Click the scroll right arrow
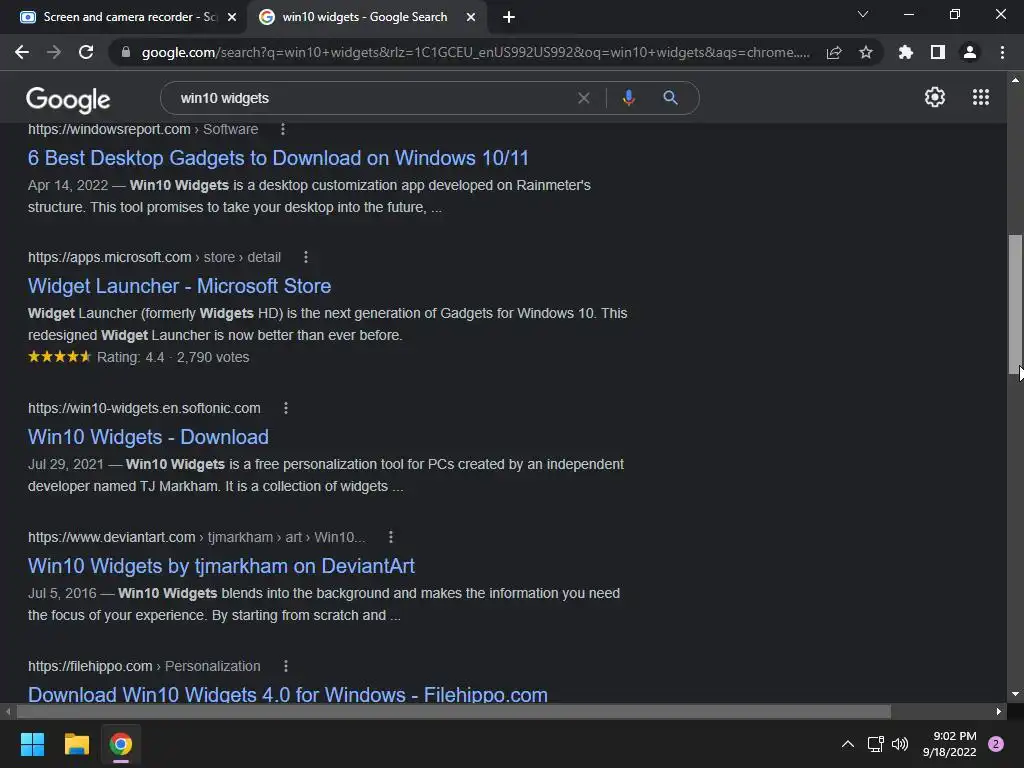This screenshot has height=768, width=1024. point(999,711)
